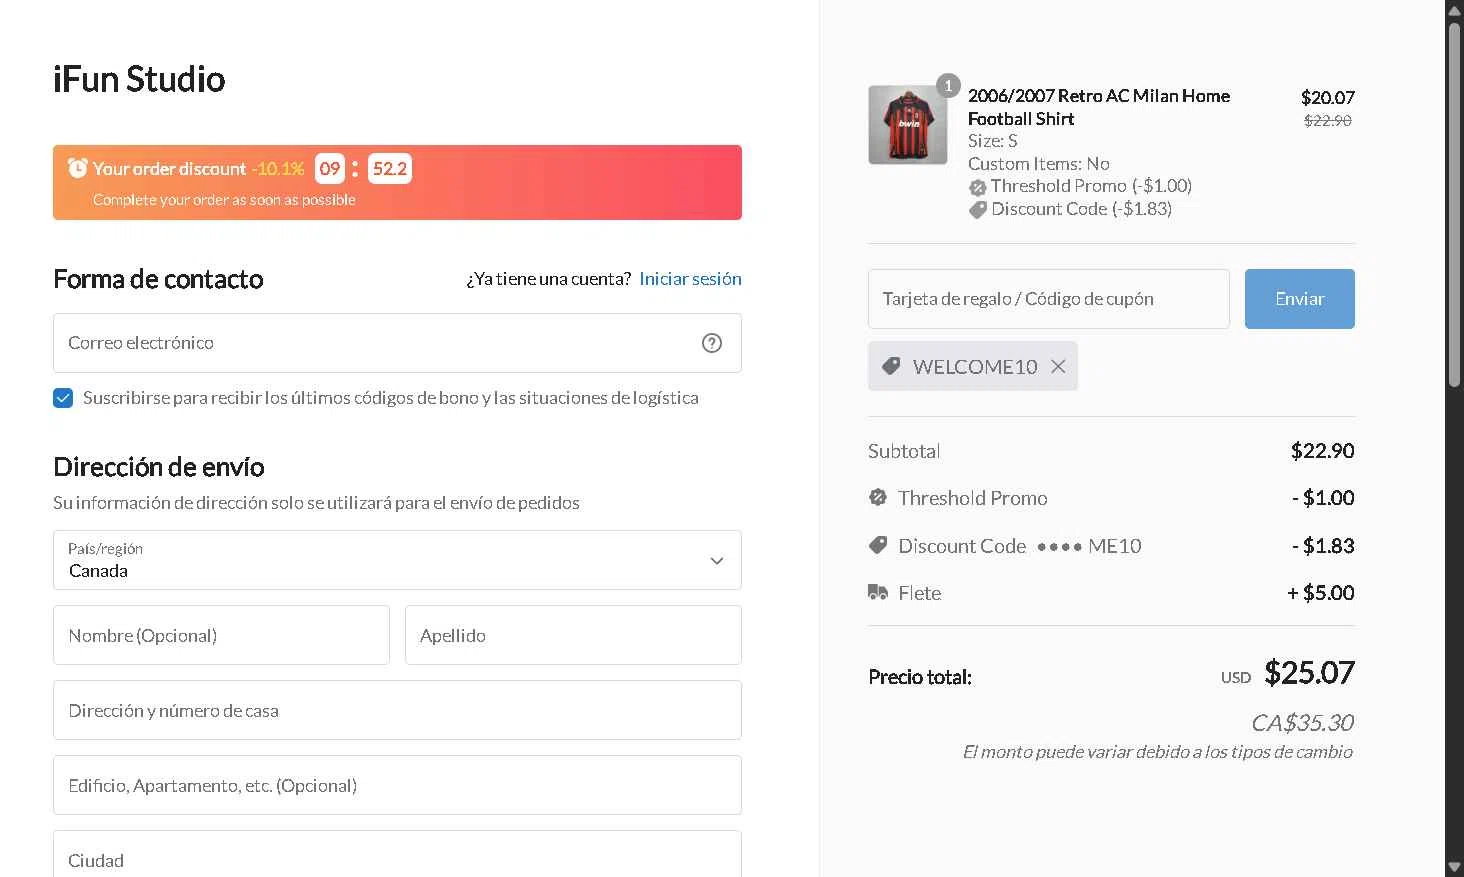Click the exchange rate note below total
1464x877 pixels.
1158,752
